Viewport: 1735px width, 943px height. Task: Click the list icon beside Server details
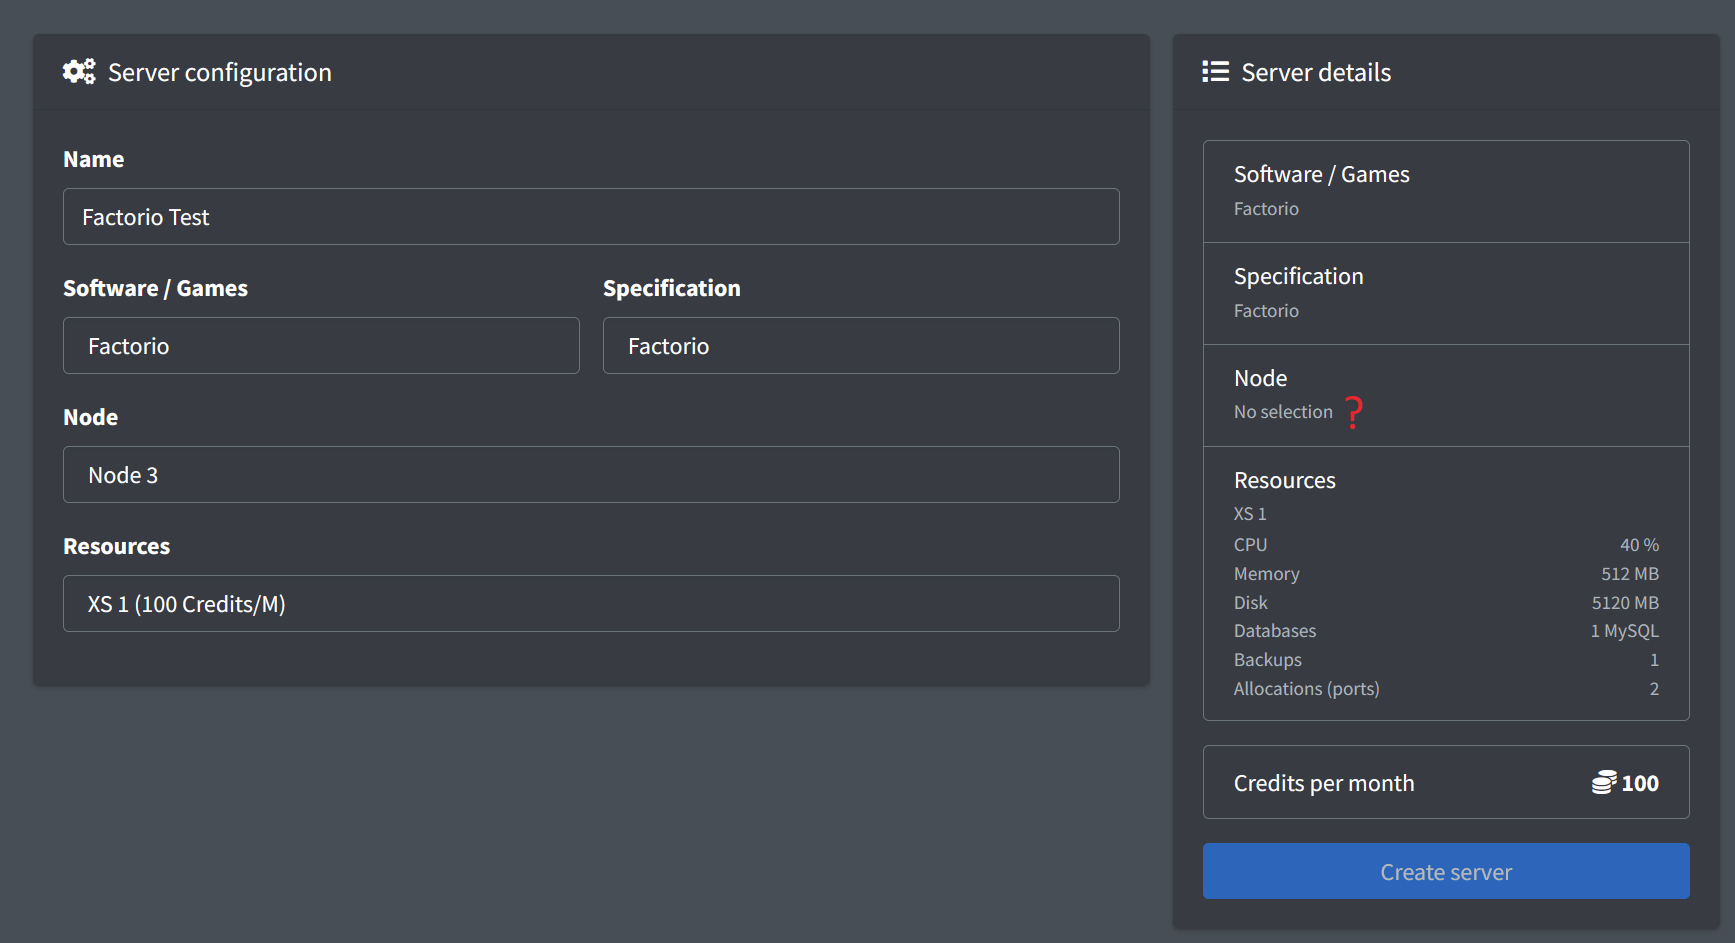(1214, 71)
